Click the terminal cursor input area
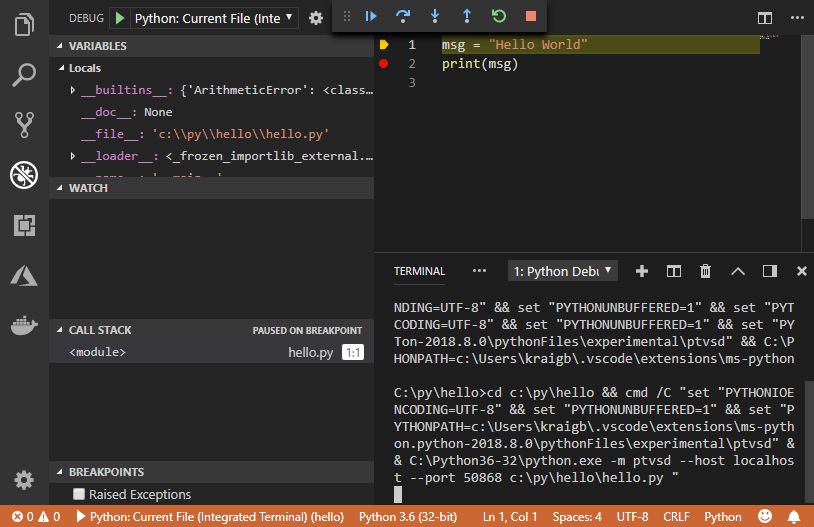The image size is (814, 527). click(398, 494)
